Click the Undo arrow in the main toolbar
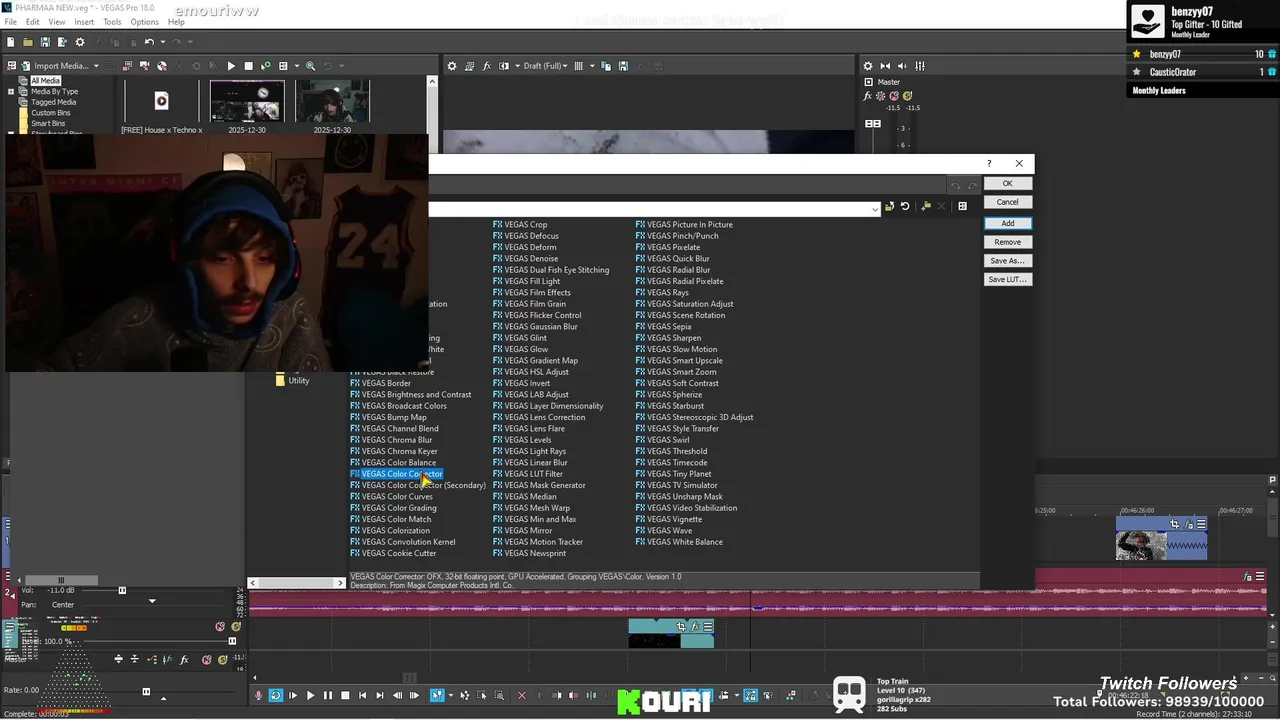 (149, 42)
